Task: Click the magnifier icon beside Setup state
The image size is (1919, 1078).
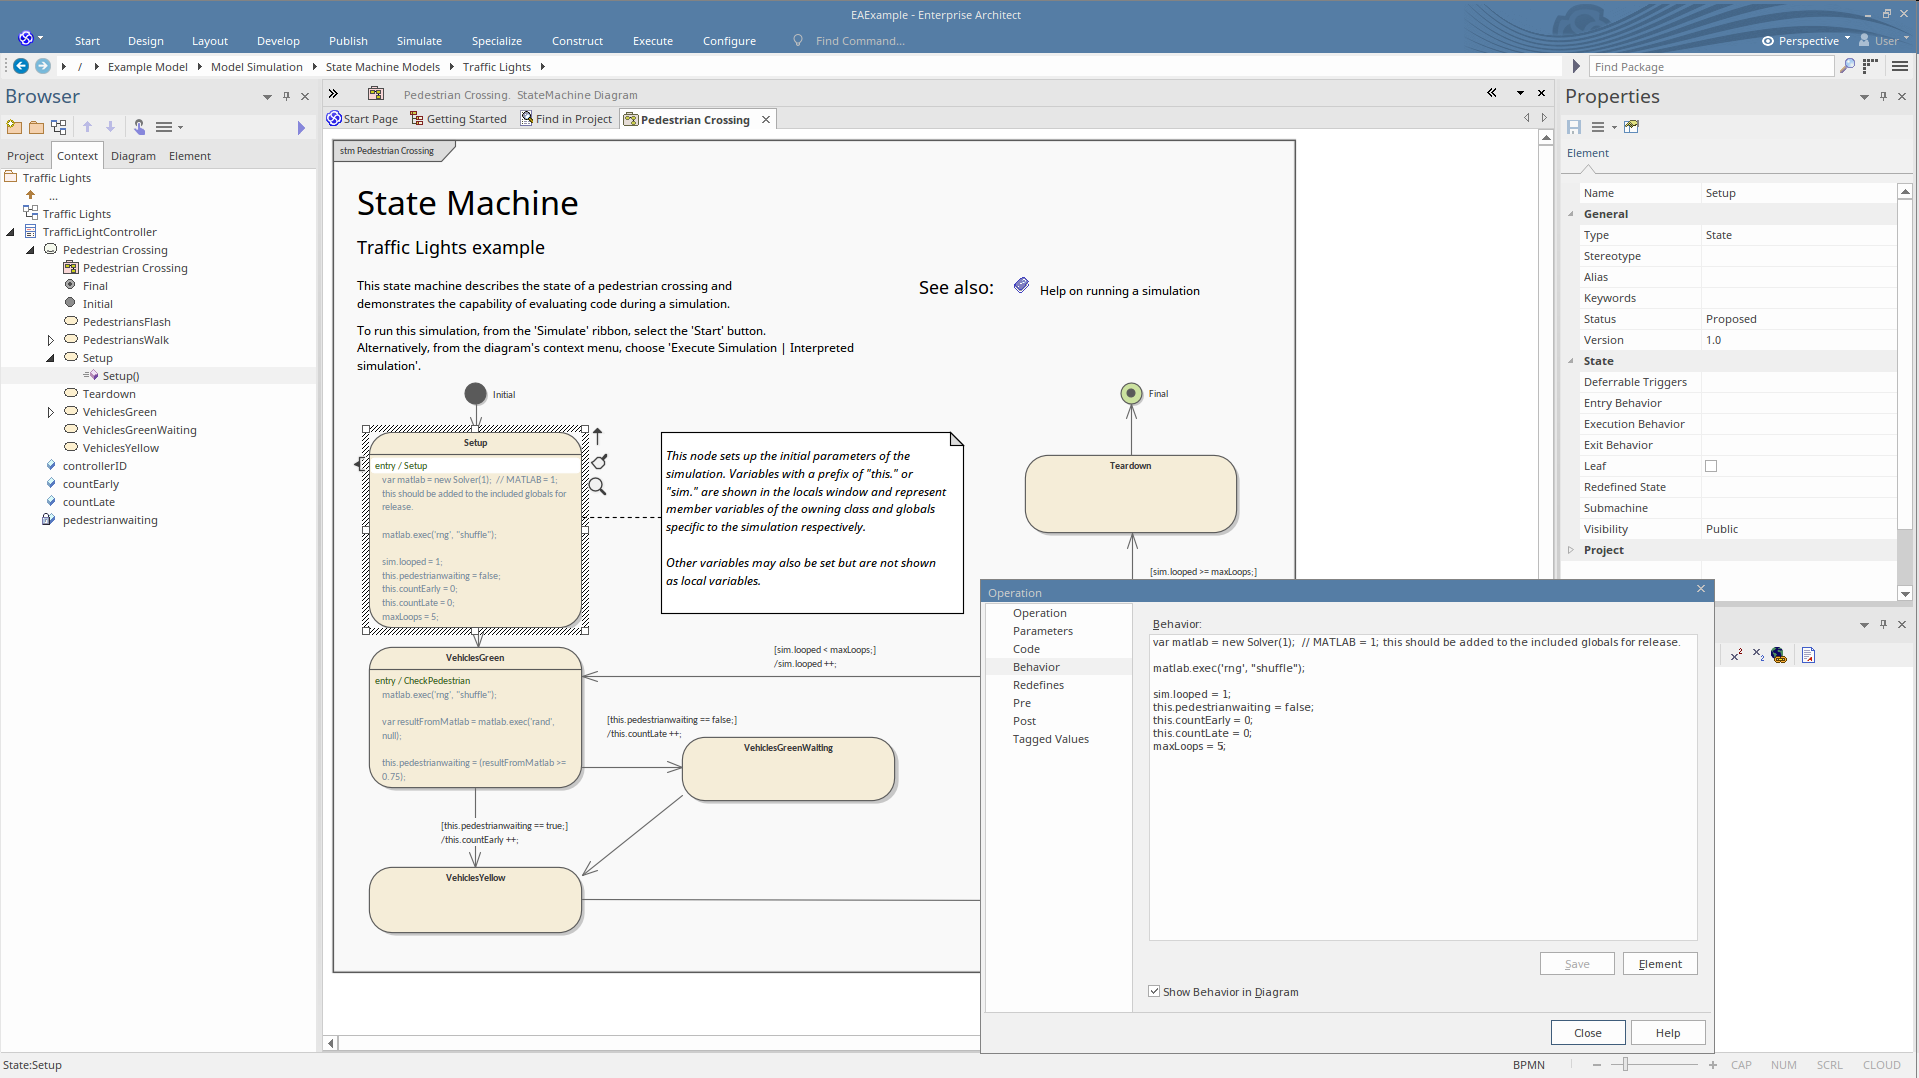Action: (597, 487)
